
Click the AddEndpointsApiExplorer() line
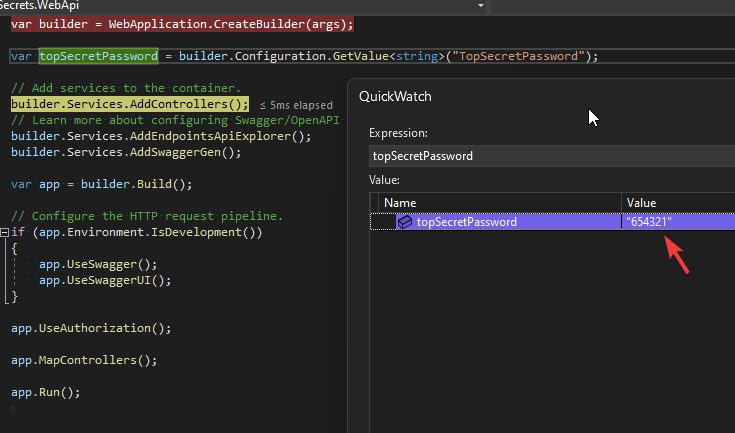pos(161,136)
